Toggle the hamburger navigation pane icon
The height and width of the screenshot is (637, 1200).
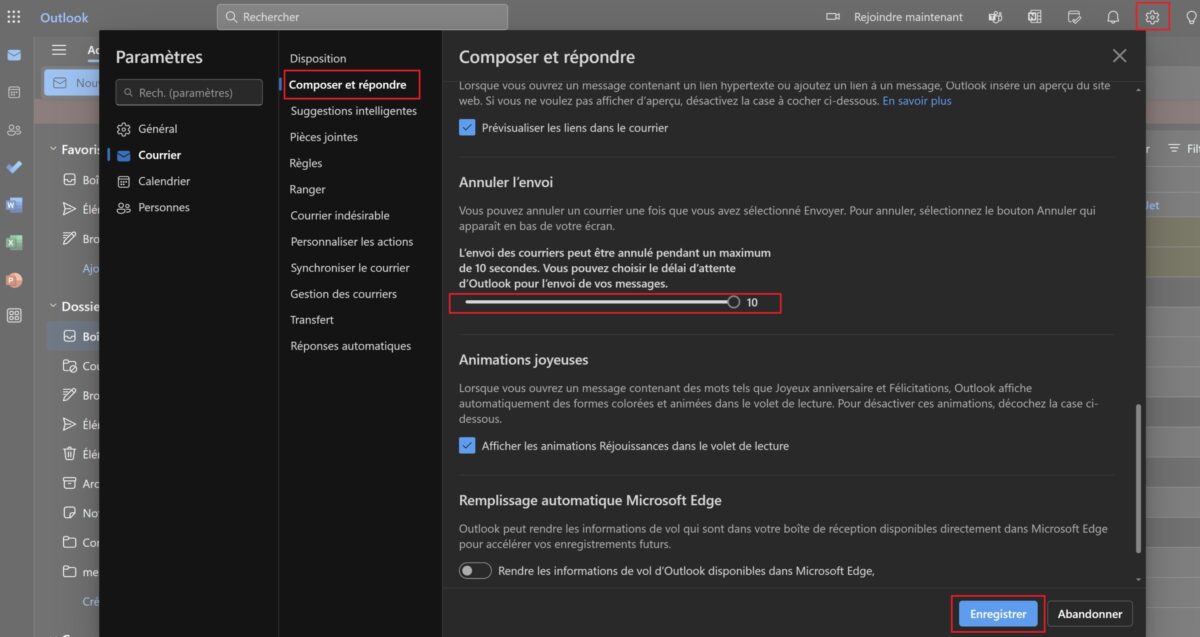59,50
